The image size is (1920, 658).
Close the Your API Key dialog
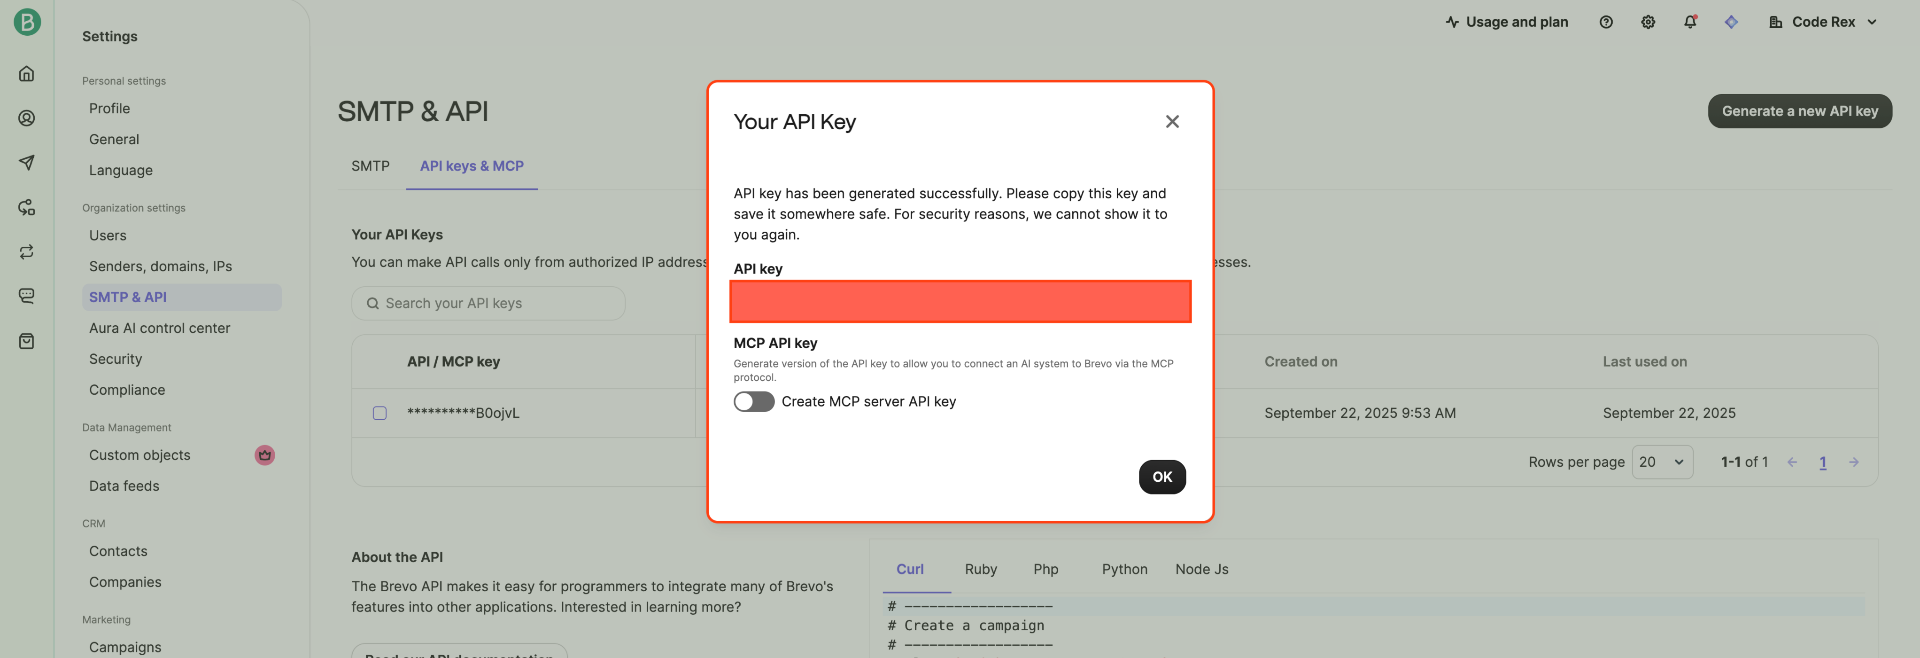coord(1172,122)
